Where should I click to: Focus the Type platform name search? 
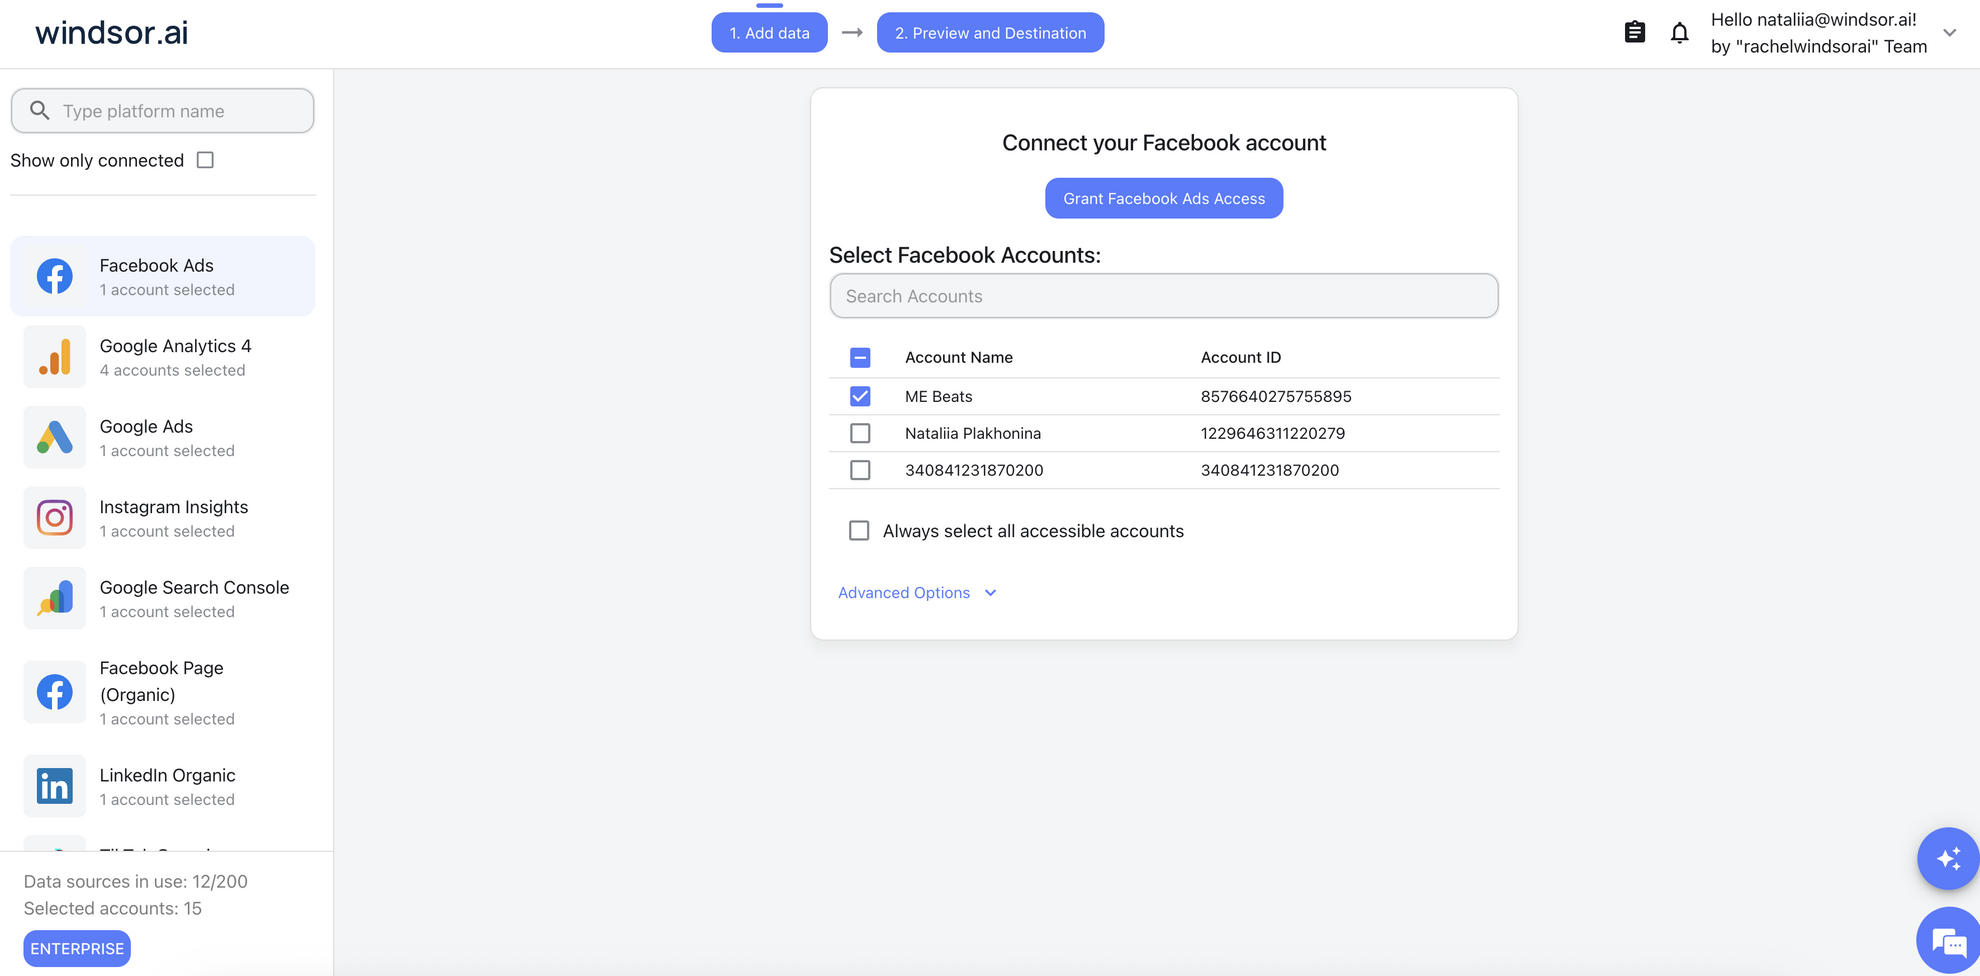coord(163,111)
